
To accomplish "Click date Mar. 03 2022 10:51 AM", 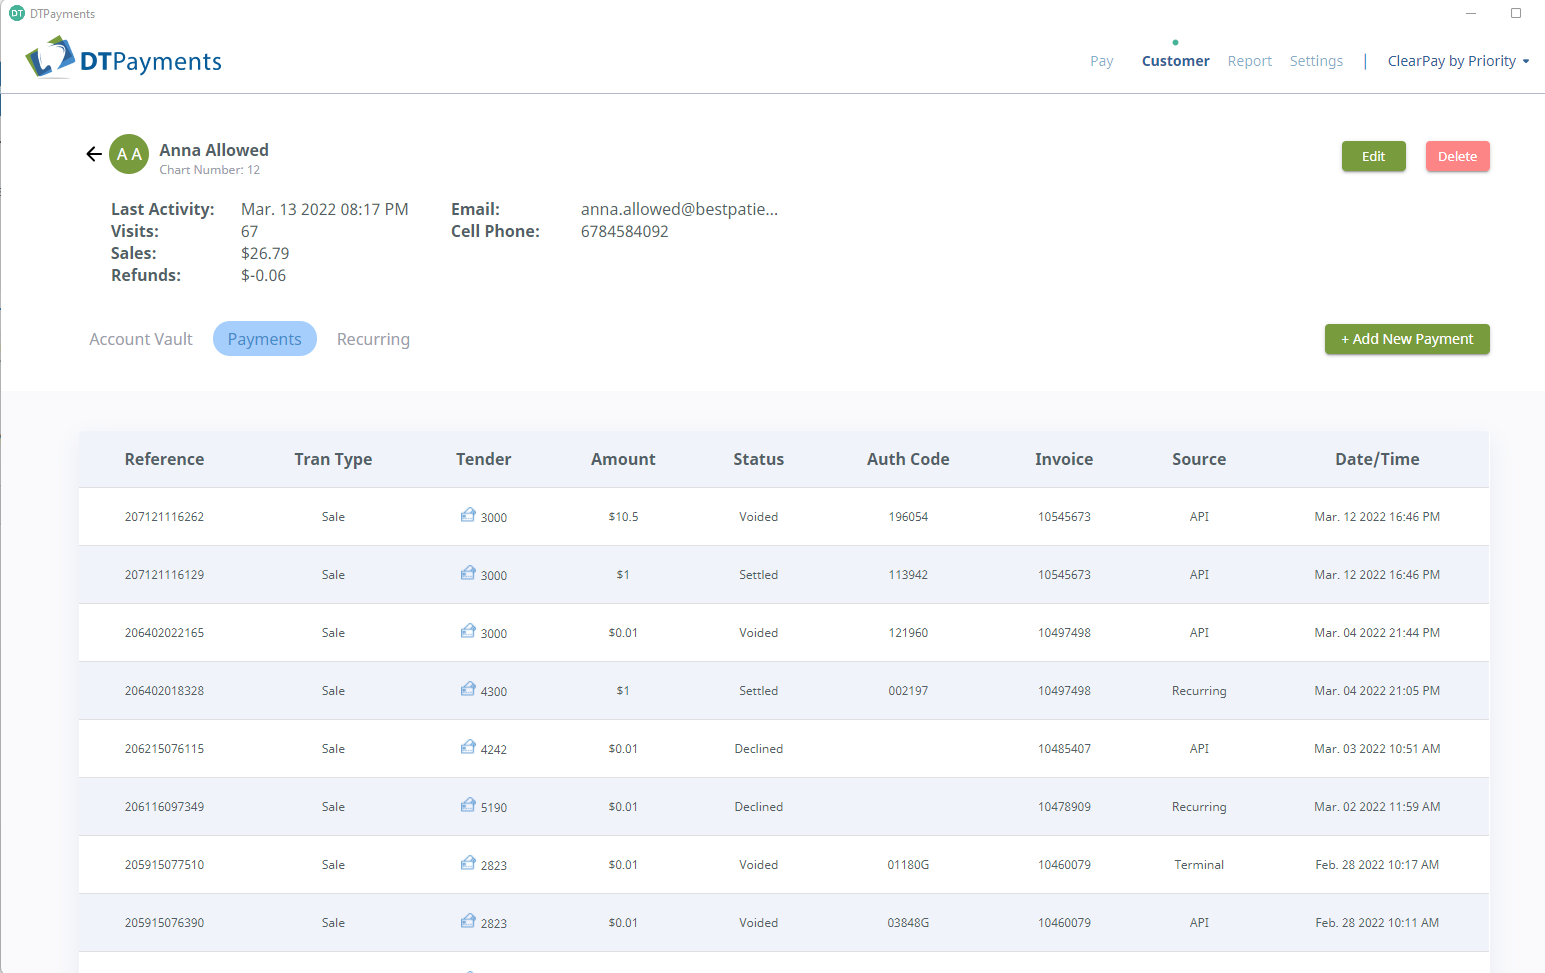I will (x=1377, y=749).
